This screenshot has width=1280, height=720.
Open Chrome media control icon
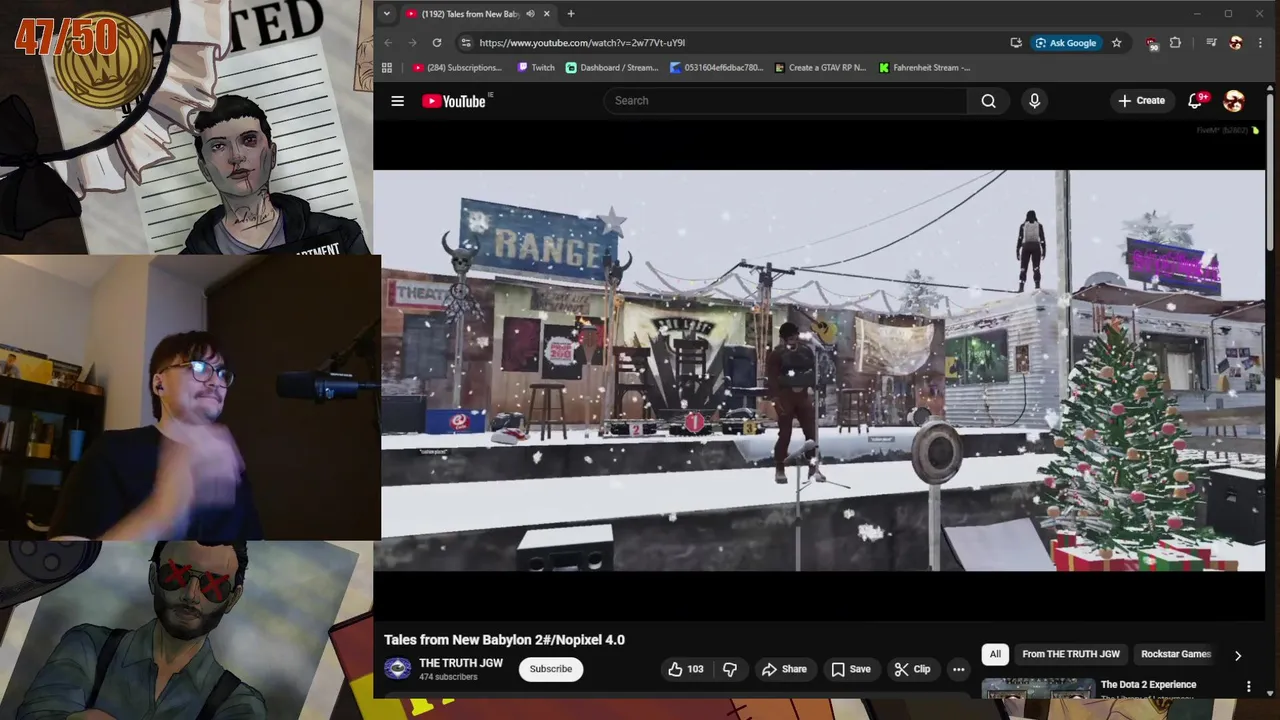pos(1211,43)
